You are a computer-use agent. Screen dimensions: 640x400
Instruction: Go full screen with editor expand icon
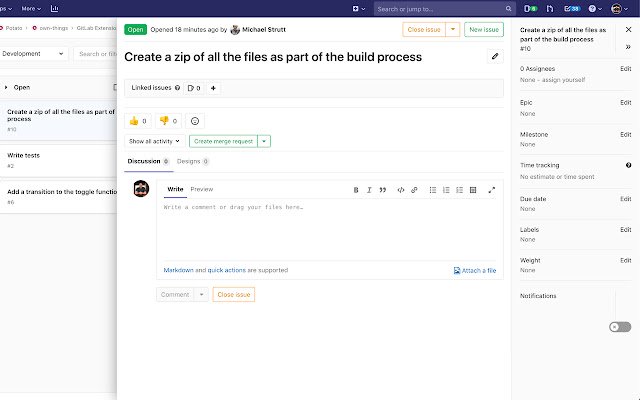(491, 190)
